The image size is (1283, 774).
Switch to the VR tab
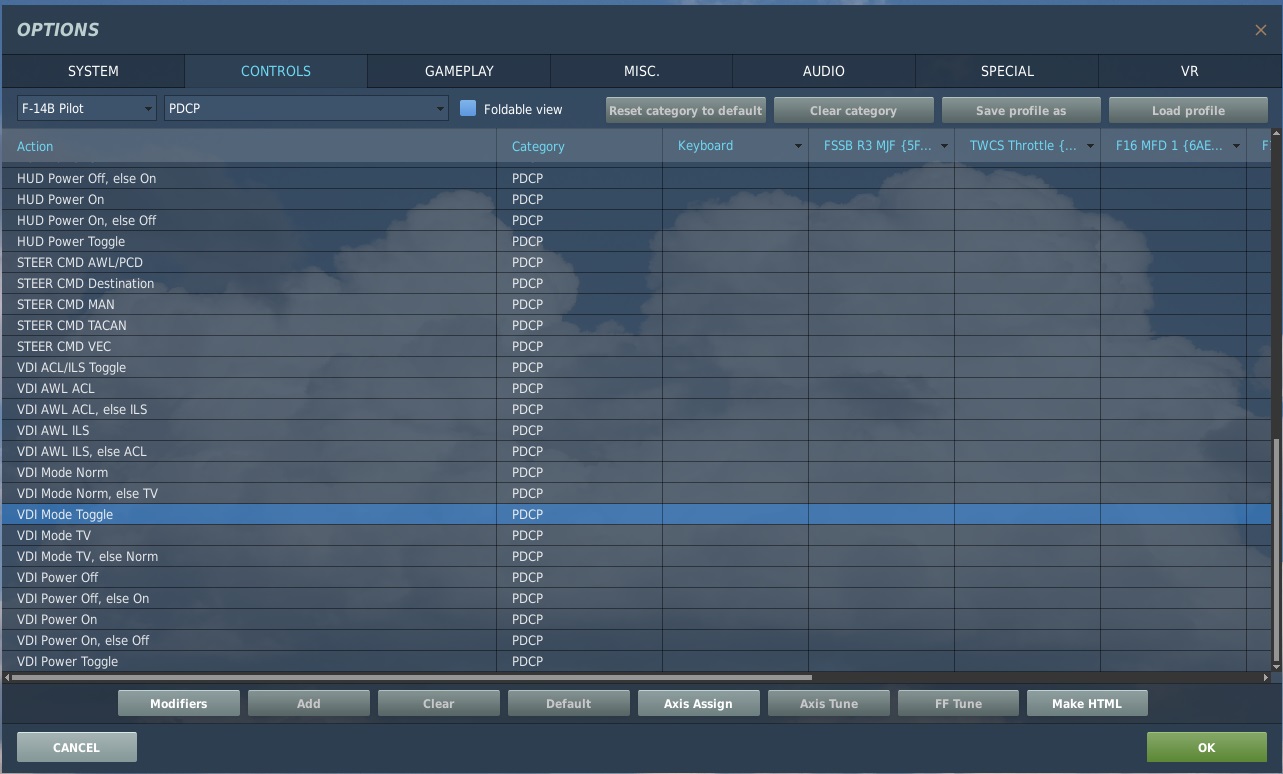(x=1190, y=71)
